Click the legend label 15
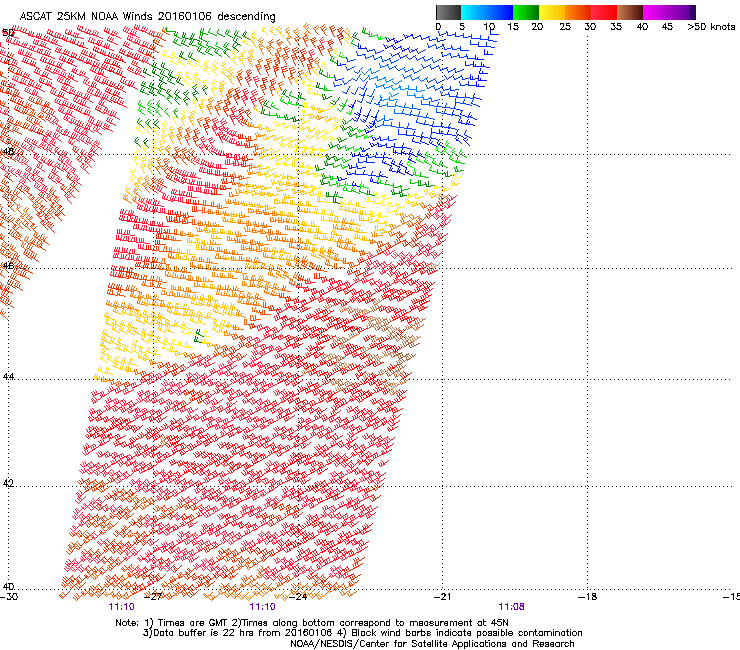The image size is (740, 650). pyautogui.click(x=513, y=27)
